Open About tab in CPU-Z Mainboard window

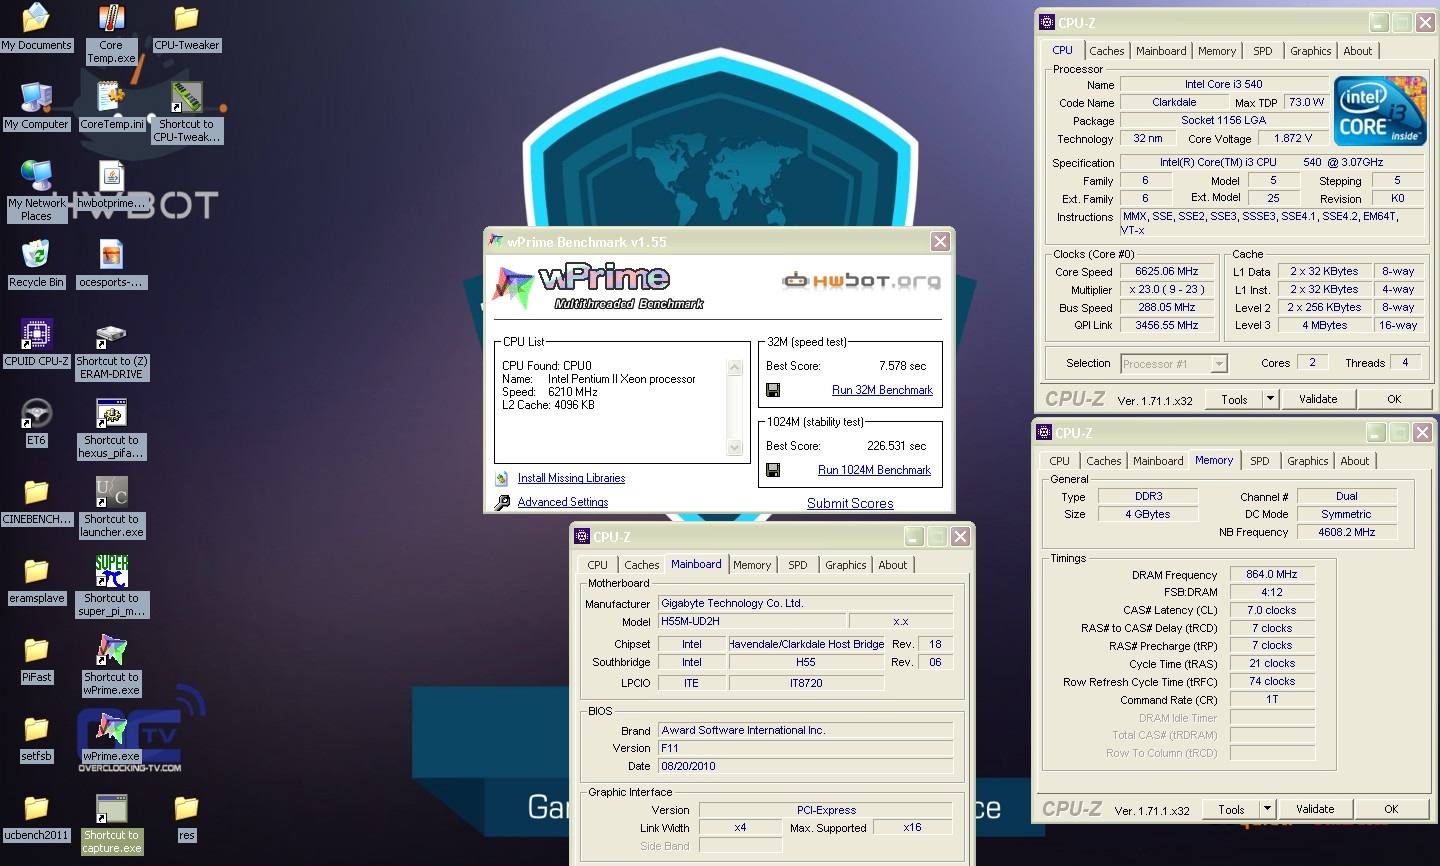893,565
